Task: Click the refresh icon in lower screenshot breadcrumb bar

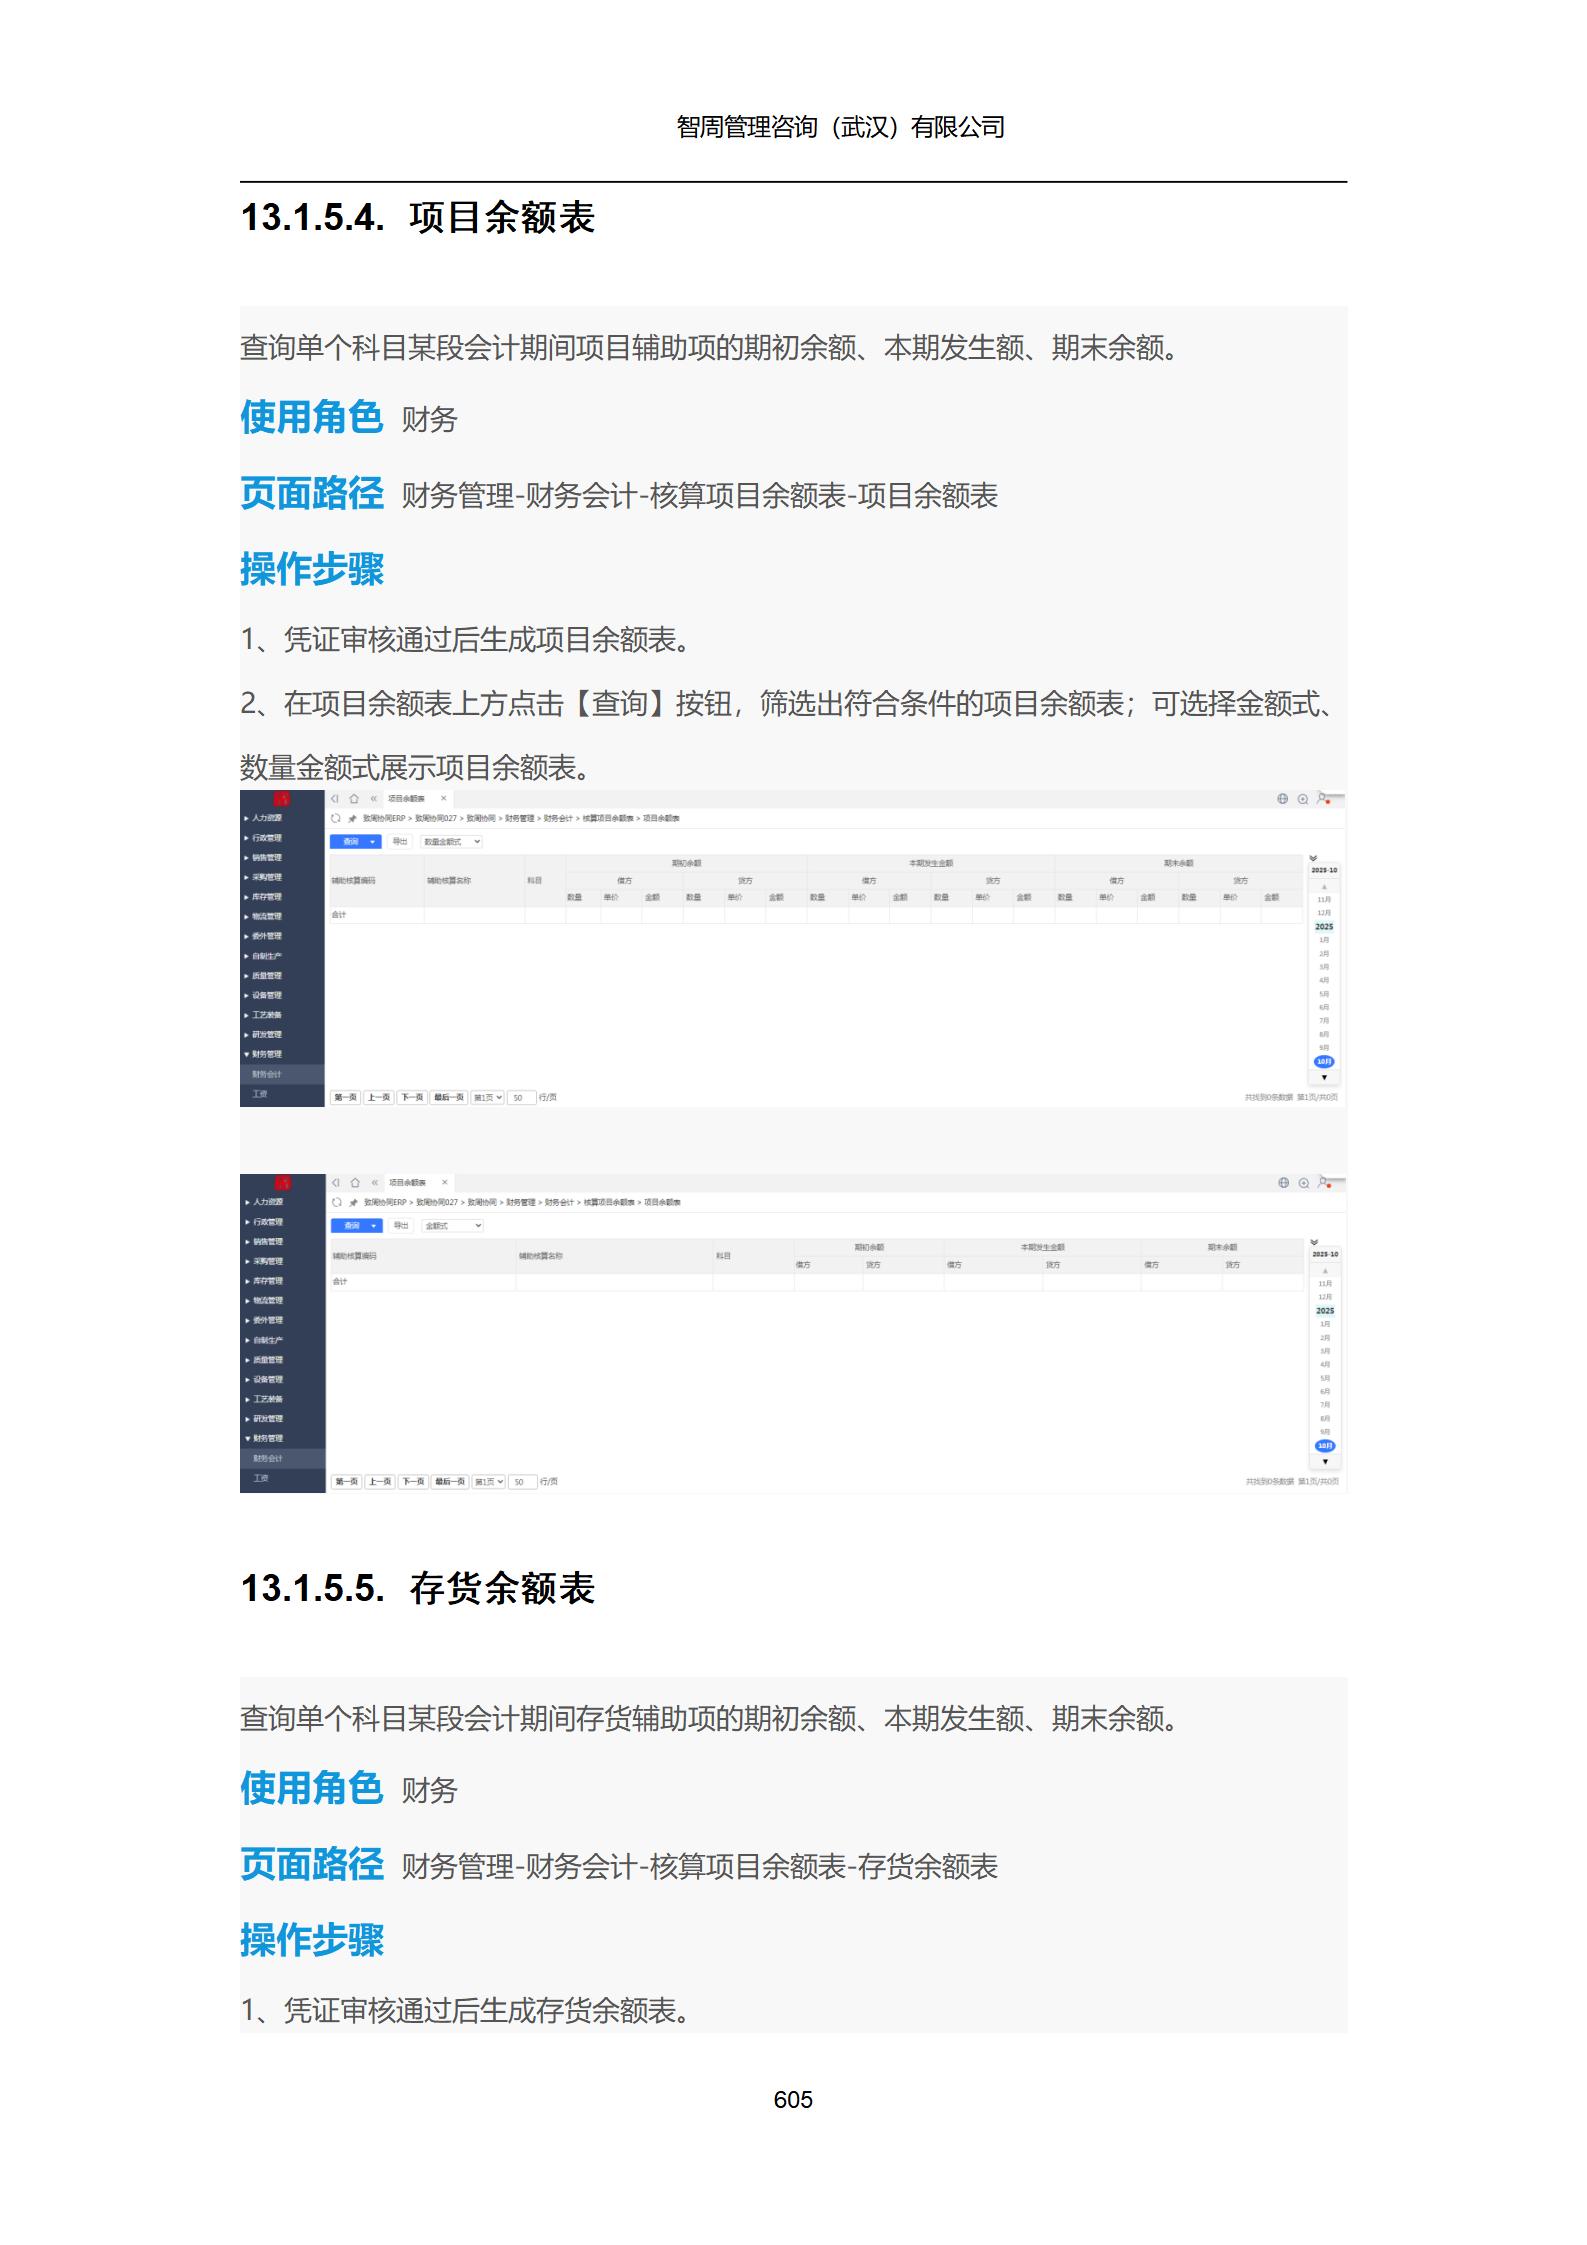Action: click(337, 1202)
